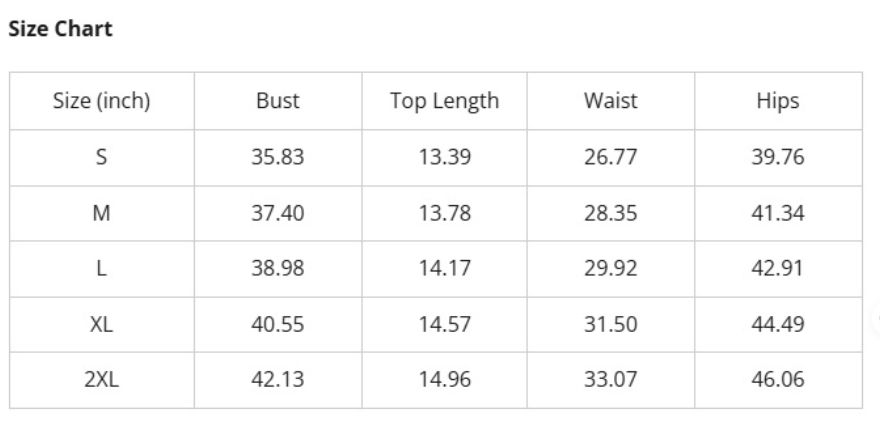
Task: Click hips value 46.06
Action: (778, 380)
